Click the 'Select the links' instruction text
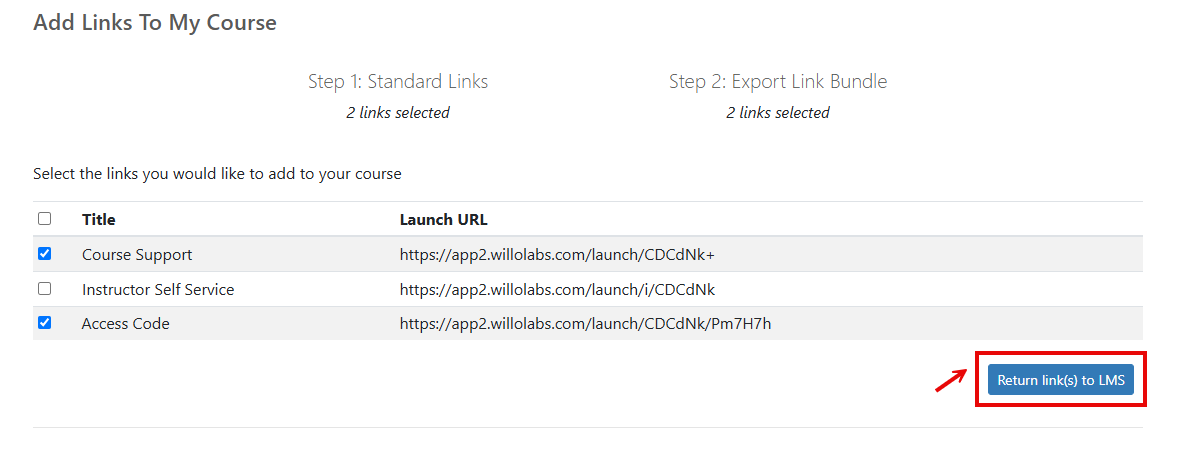 (217, 174)
